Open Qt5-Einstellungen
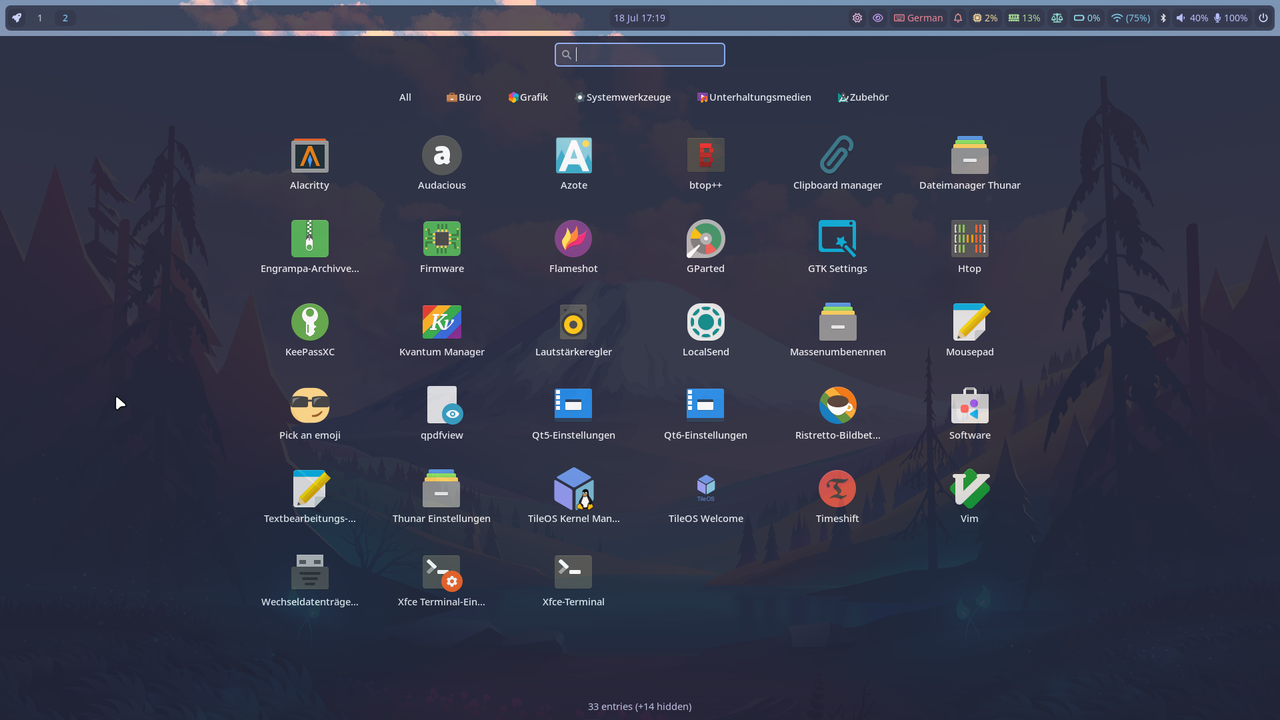The height and width of the screenshot is (720, 1280). [x=574, y=413]
